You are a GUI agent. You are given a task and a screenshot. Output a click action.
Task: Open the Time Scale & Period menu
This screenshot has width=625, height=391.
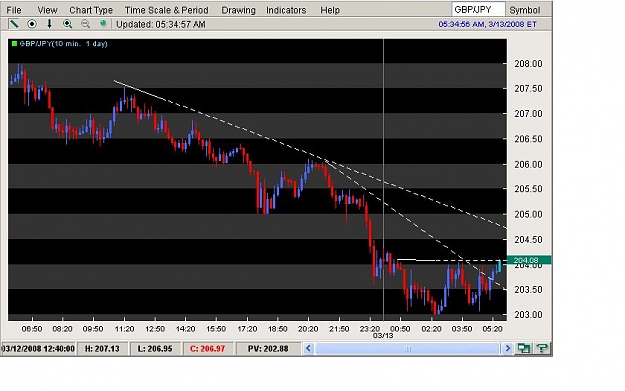(x=167, y=10)
